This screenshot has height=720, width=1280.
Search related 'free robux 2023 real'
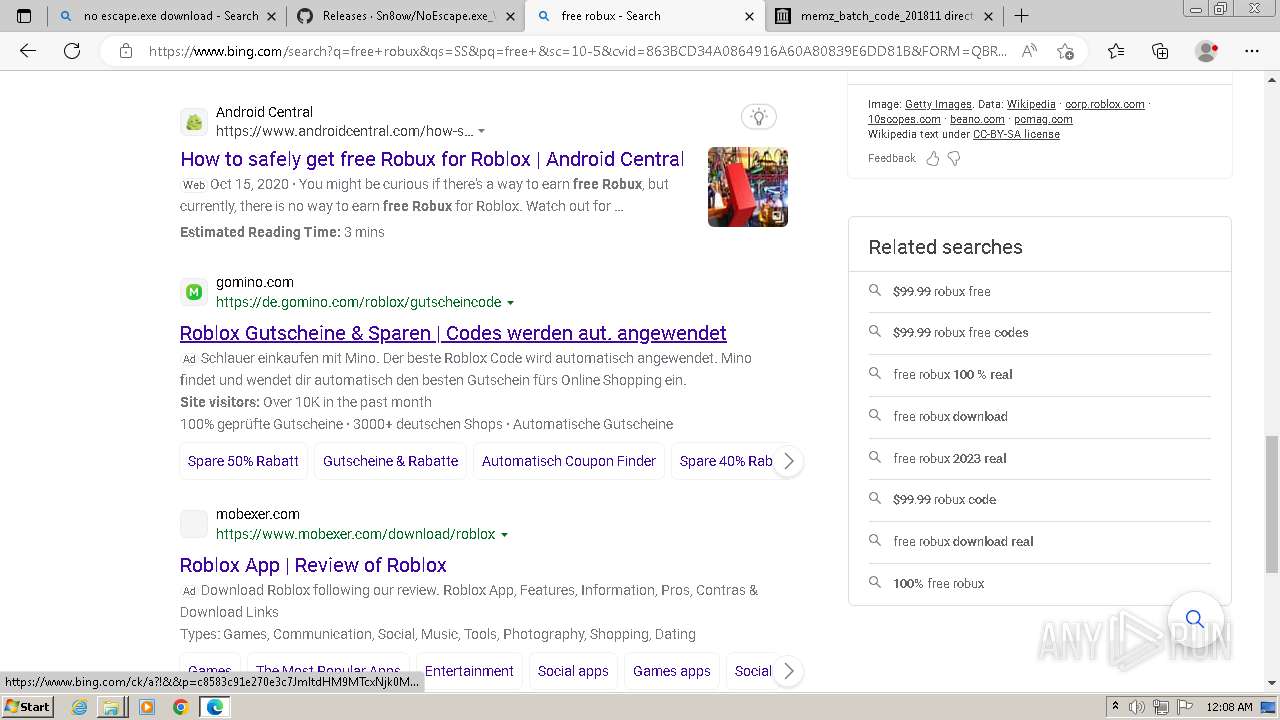[x=1040, y=458]
